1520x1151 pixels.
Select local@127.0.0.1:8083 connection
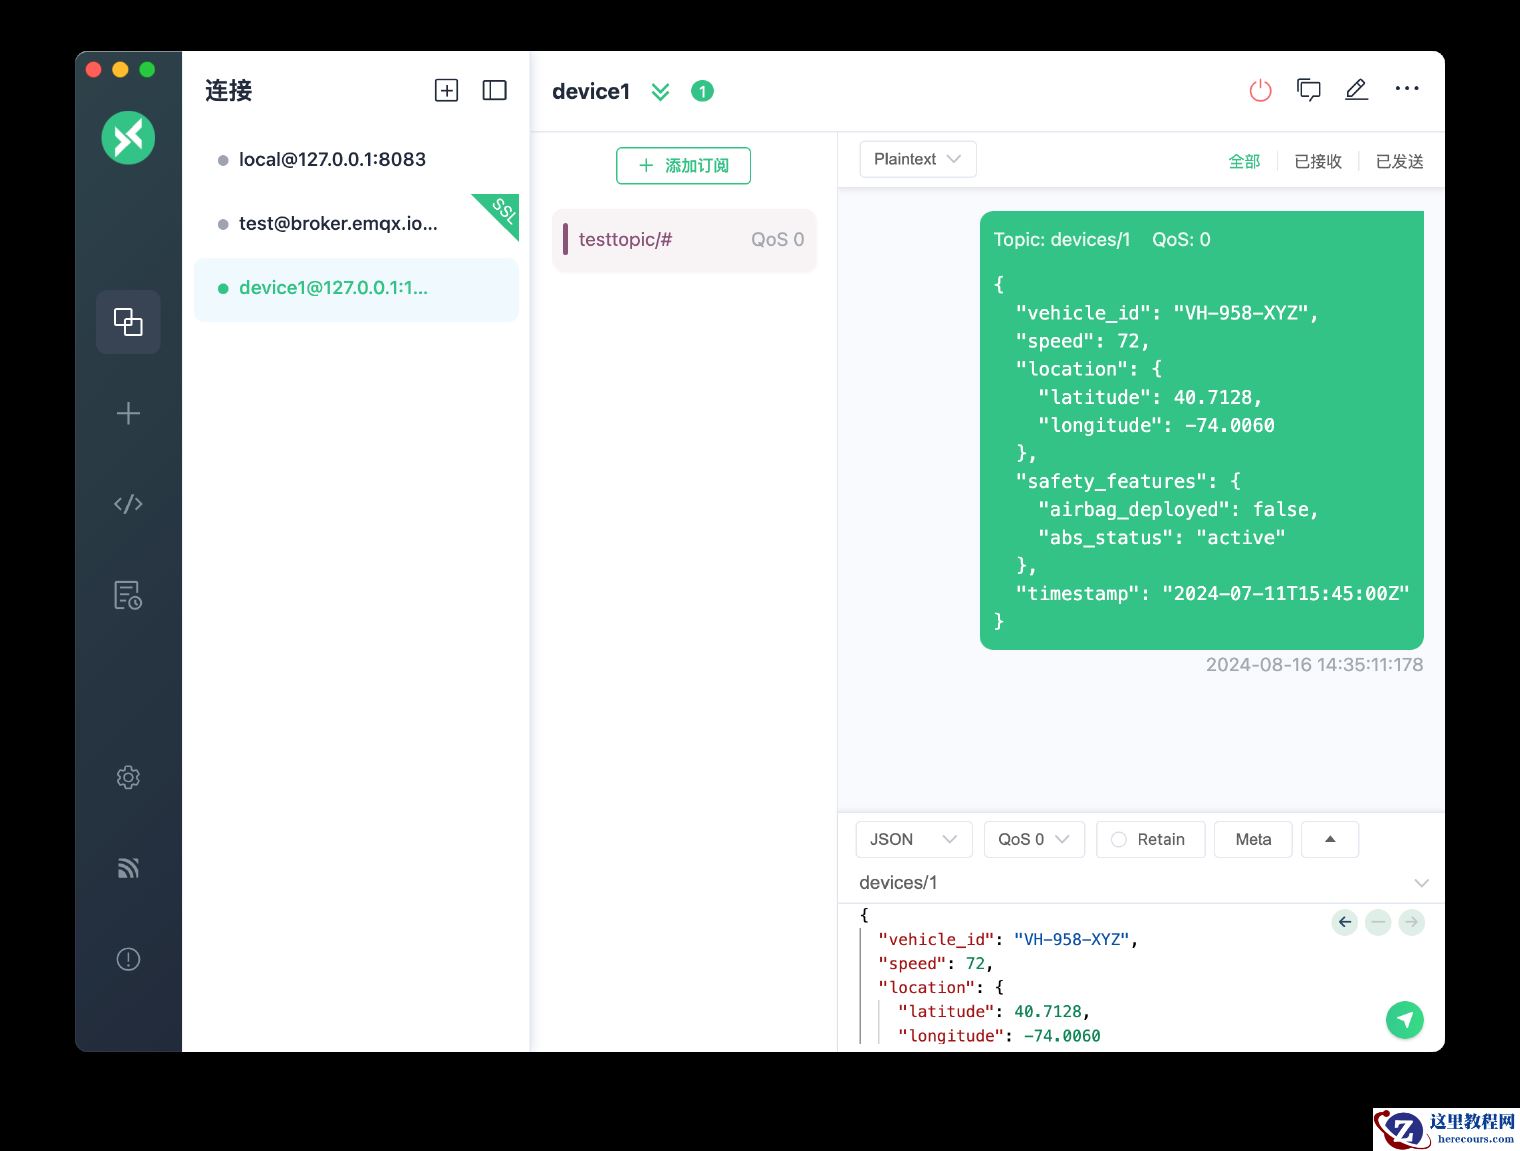pos(356,160)
